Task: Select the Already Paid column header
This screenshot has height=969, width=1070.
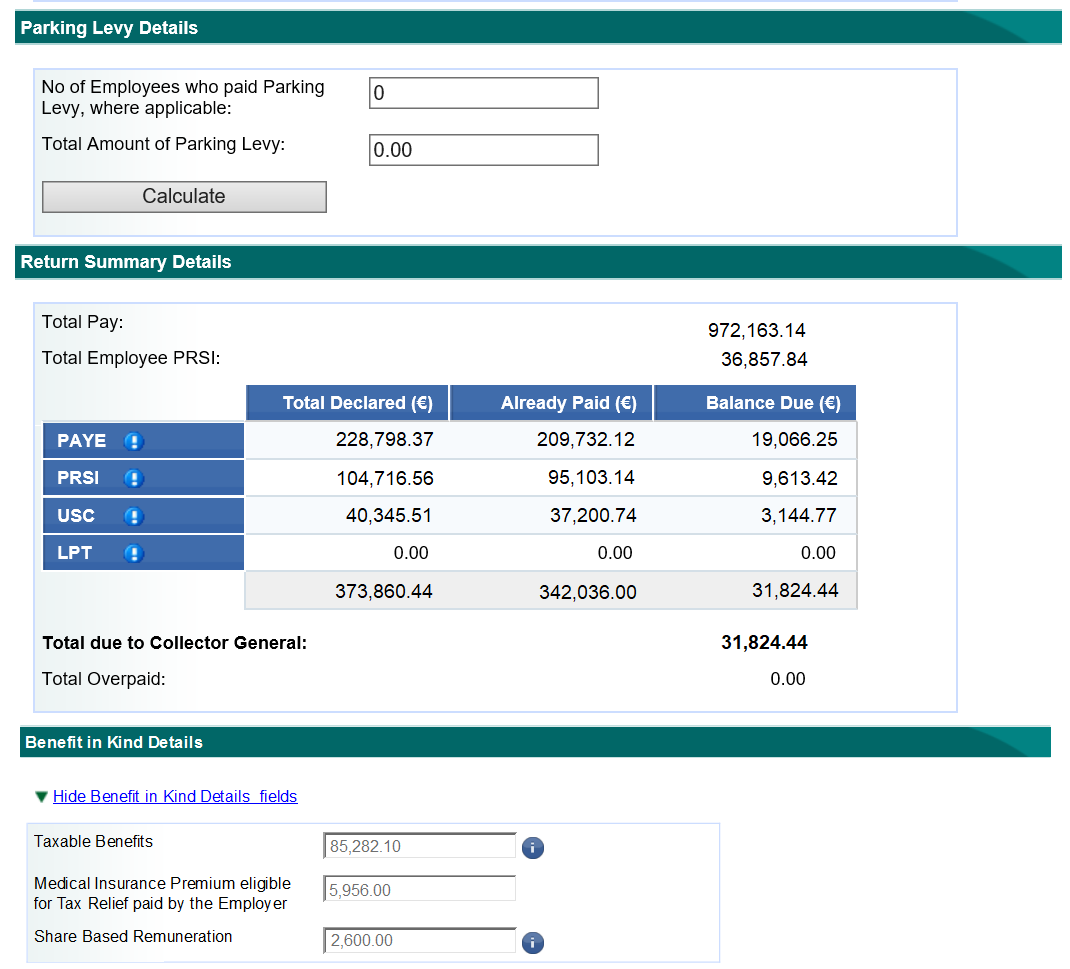Action: click(x=552, y=403)
